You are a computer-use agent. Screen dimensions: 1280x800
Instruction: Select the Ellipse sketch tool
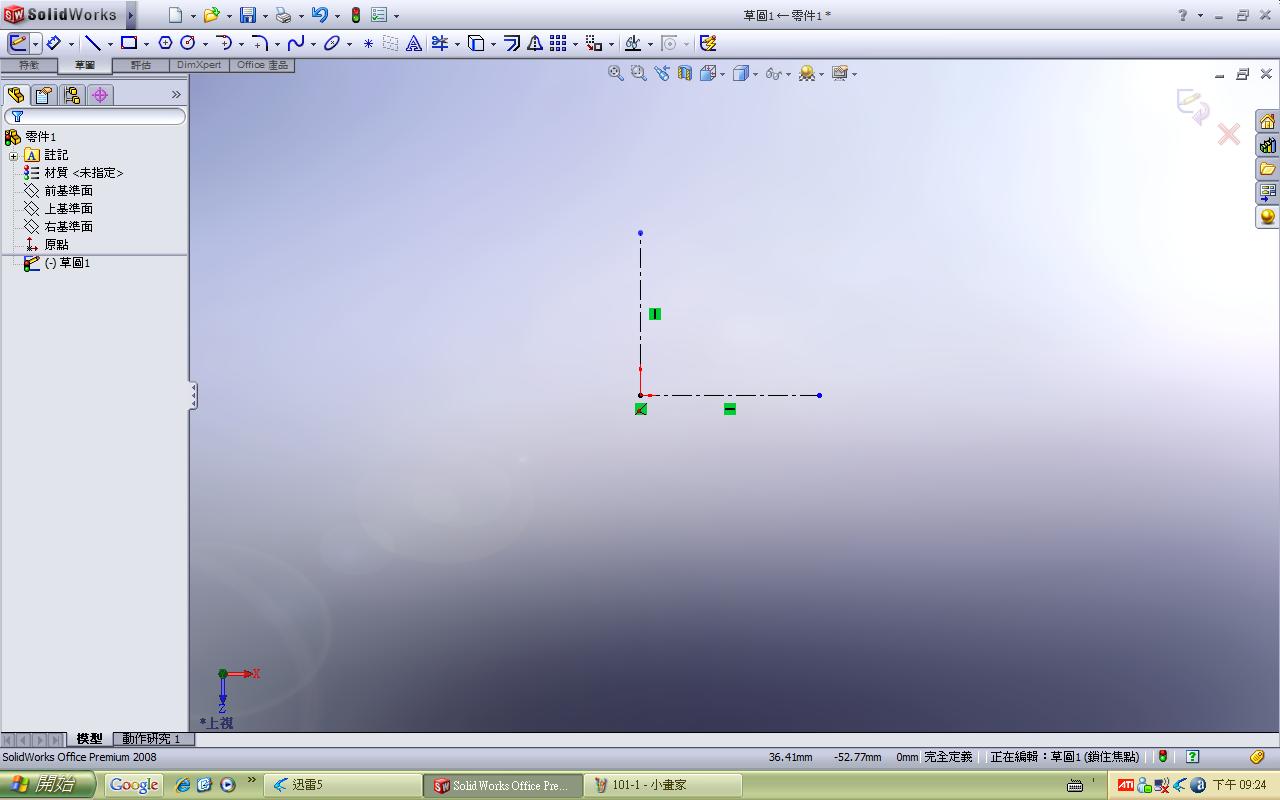coord(332,43)
